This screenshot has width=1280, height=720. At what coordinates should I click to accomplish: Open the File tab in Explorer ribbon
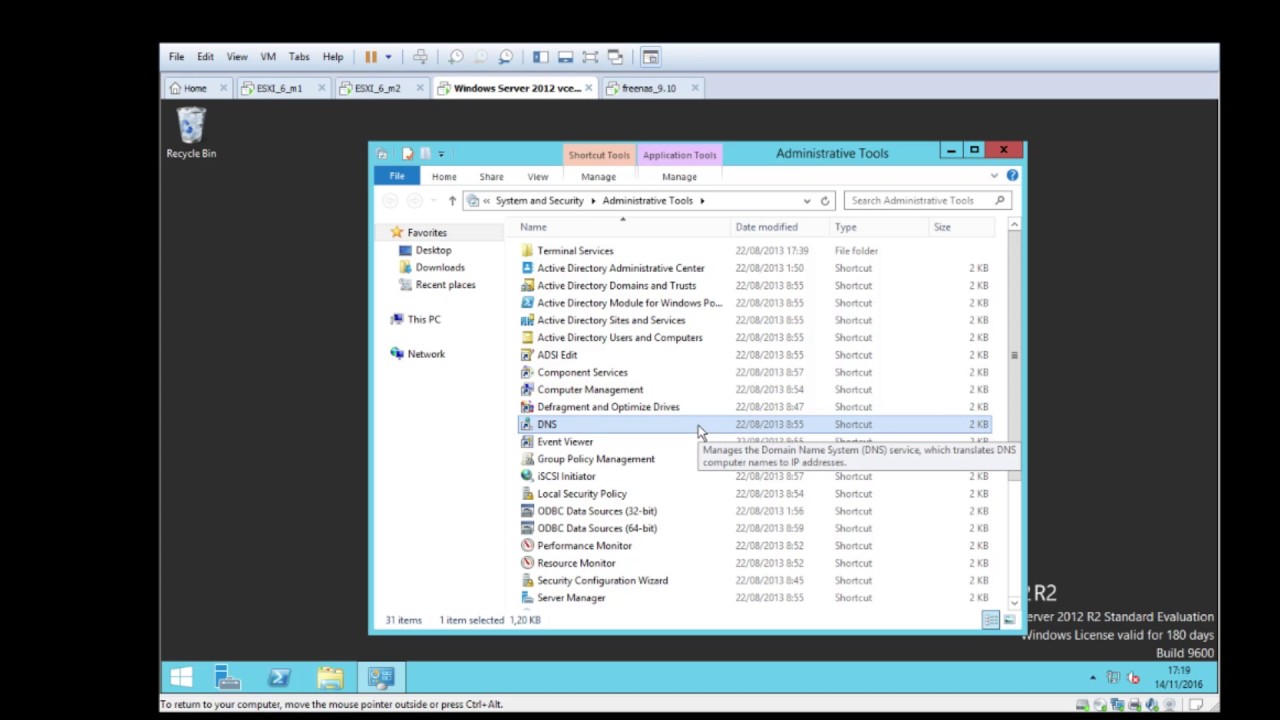pyautogui.click(x=397, y=177)
